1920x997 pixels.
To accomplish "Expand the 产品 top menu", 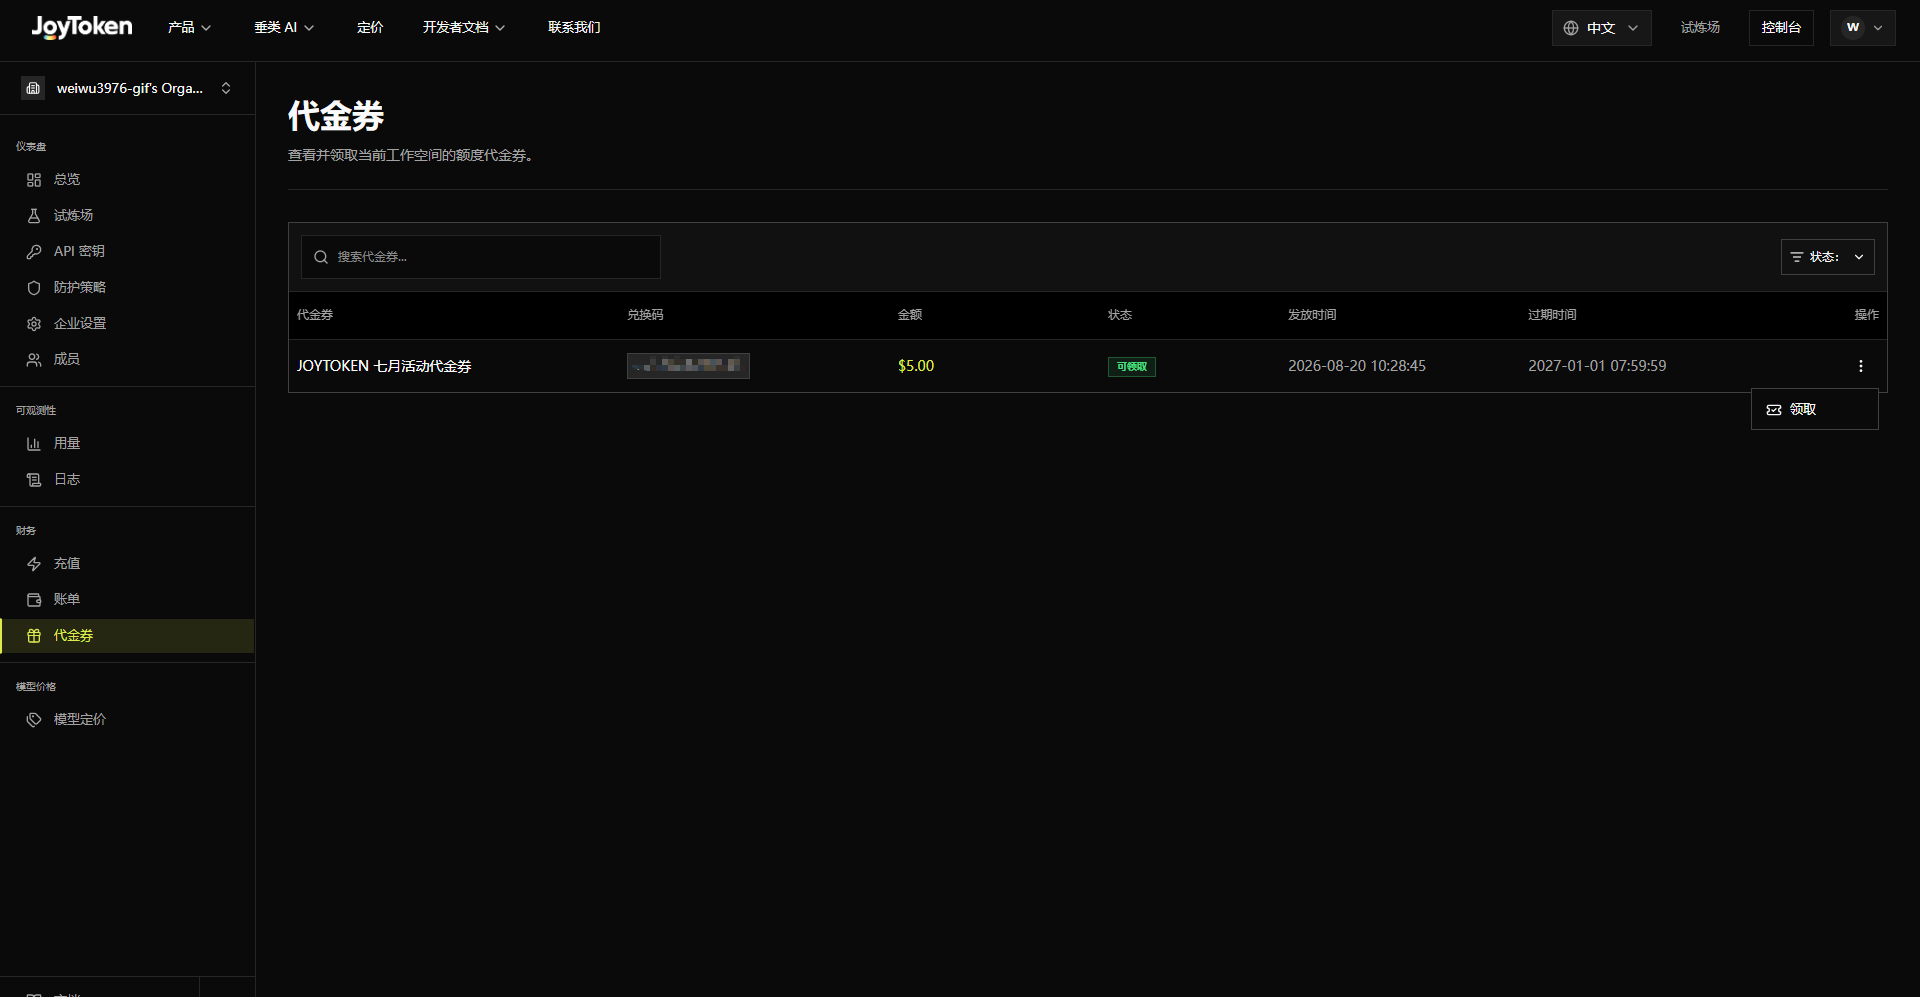I will pos(189,28).
